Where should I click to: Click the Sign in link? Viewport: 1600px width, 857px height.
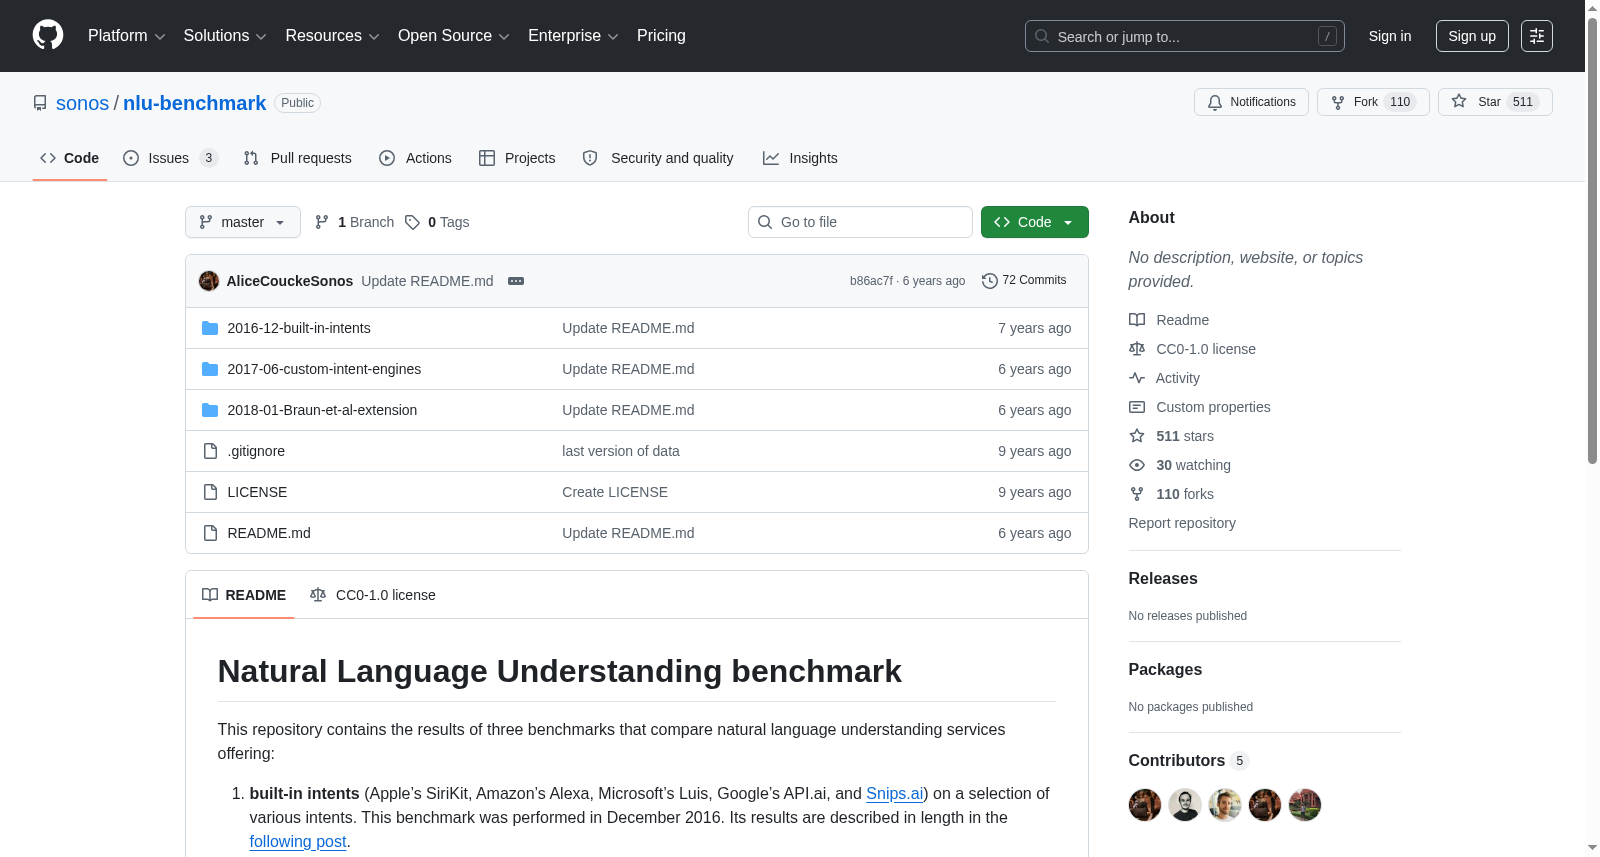pos(1390,36)
